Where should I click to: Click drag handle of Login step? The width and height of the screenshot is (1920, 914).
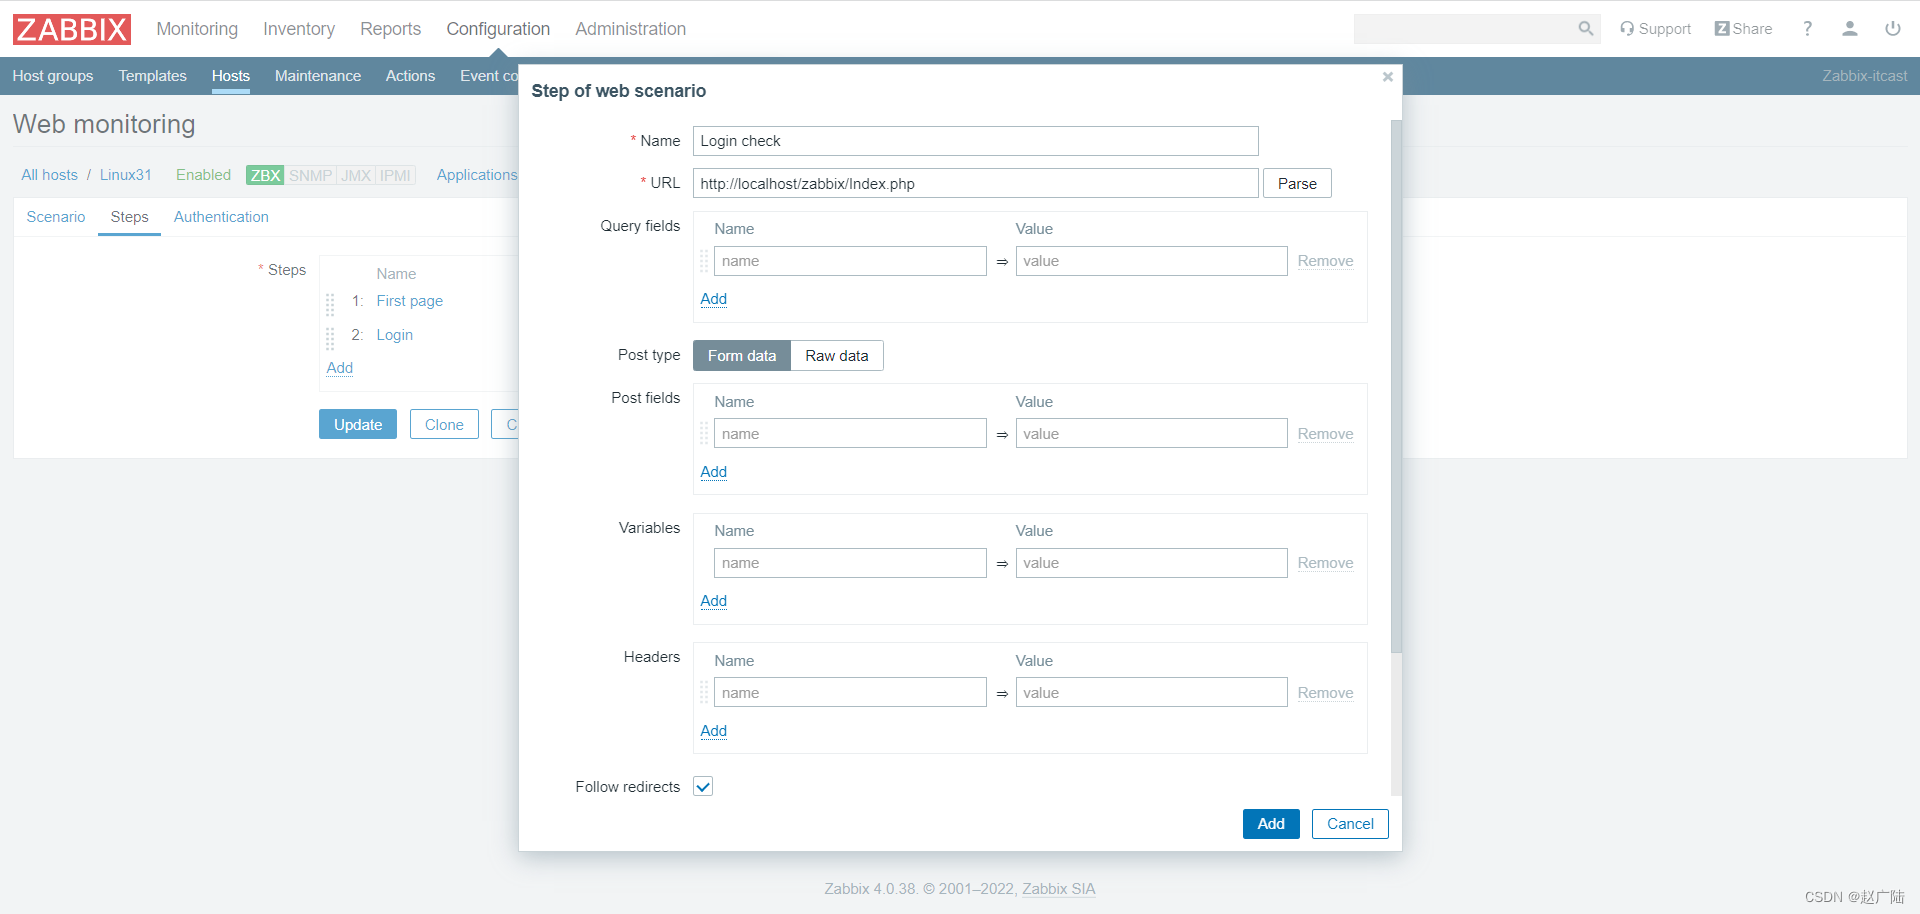tap(330, 337)
